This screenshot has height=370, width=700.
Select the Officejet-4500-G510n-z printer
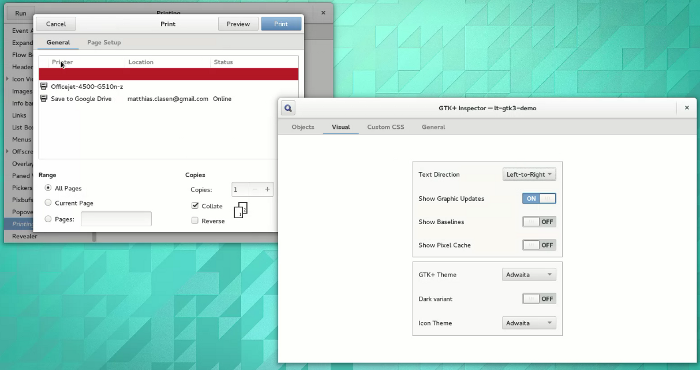(168, 86)
